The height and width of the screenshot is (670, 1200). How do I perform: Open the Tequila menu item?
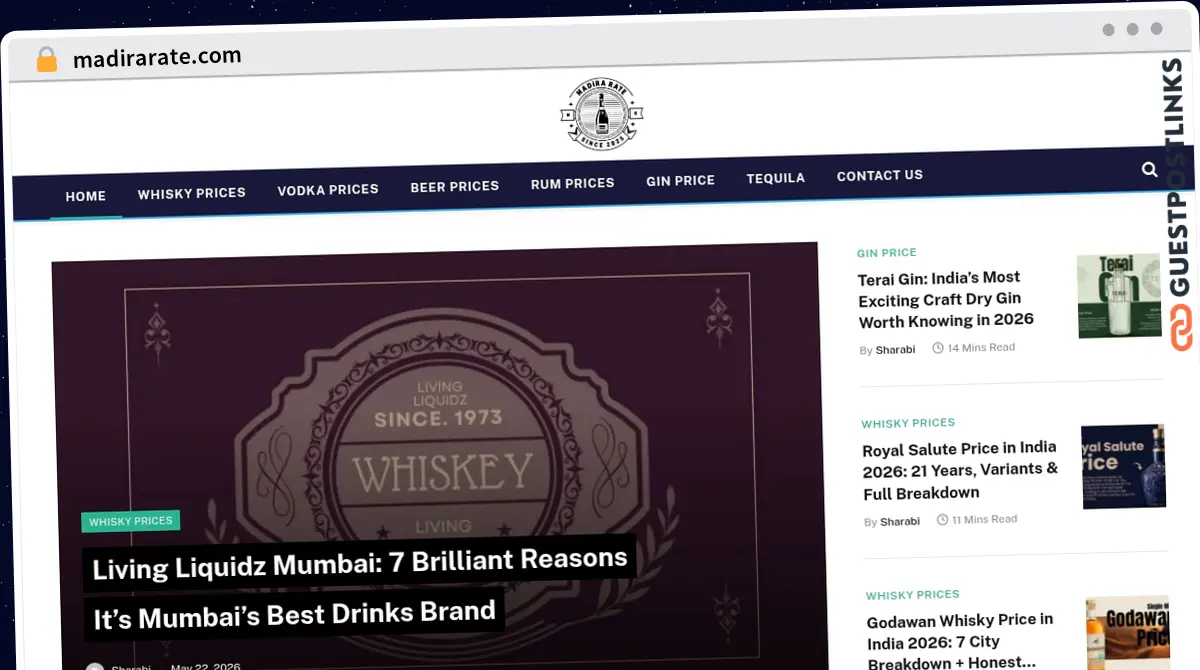776,178
